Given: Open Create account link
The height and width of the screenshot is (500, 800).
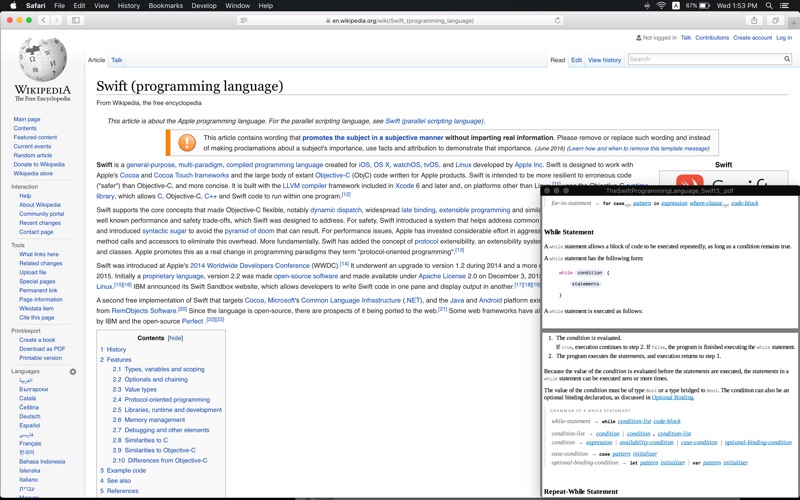Looking at the screenshot, I should [x=753, y=38].
